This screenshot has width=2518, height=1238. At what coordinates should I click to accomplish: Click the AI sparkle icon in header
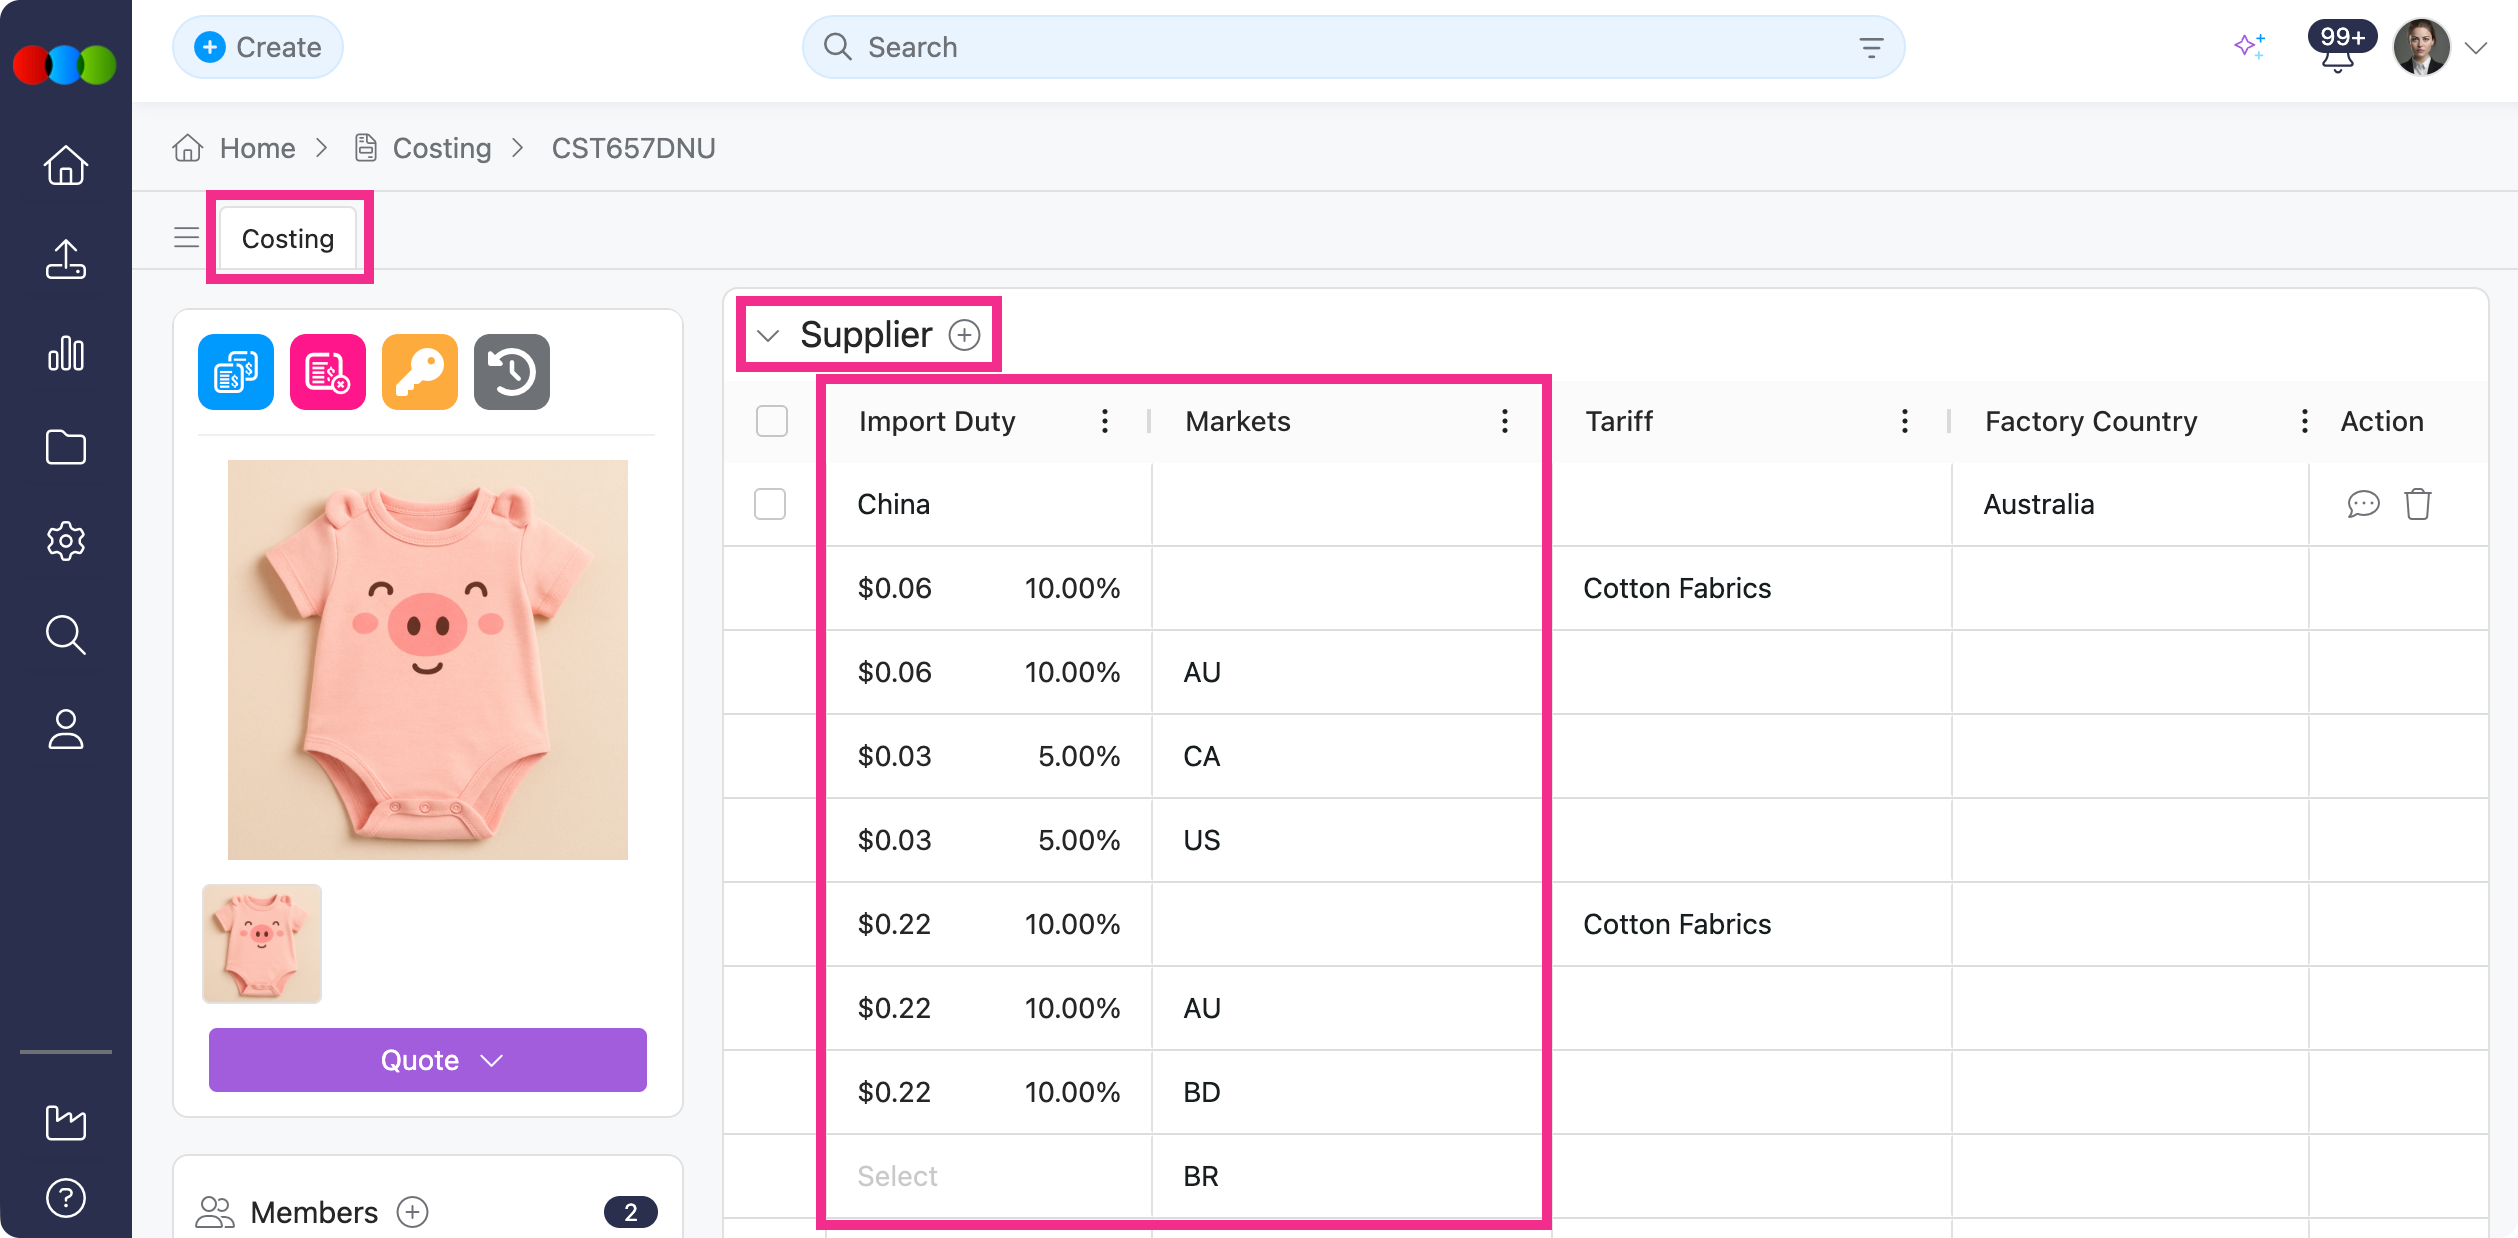click(x=2249, y=46)
